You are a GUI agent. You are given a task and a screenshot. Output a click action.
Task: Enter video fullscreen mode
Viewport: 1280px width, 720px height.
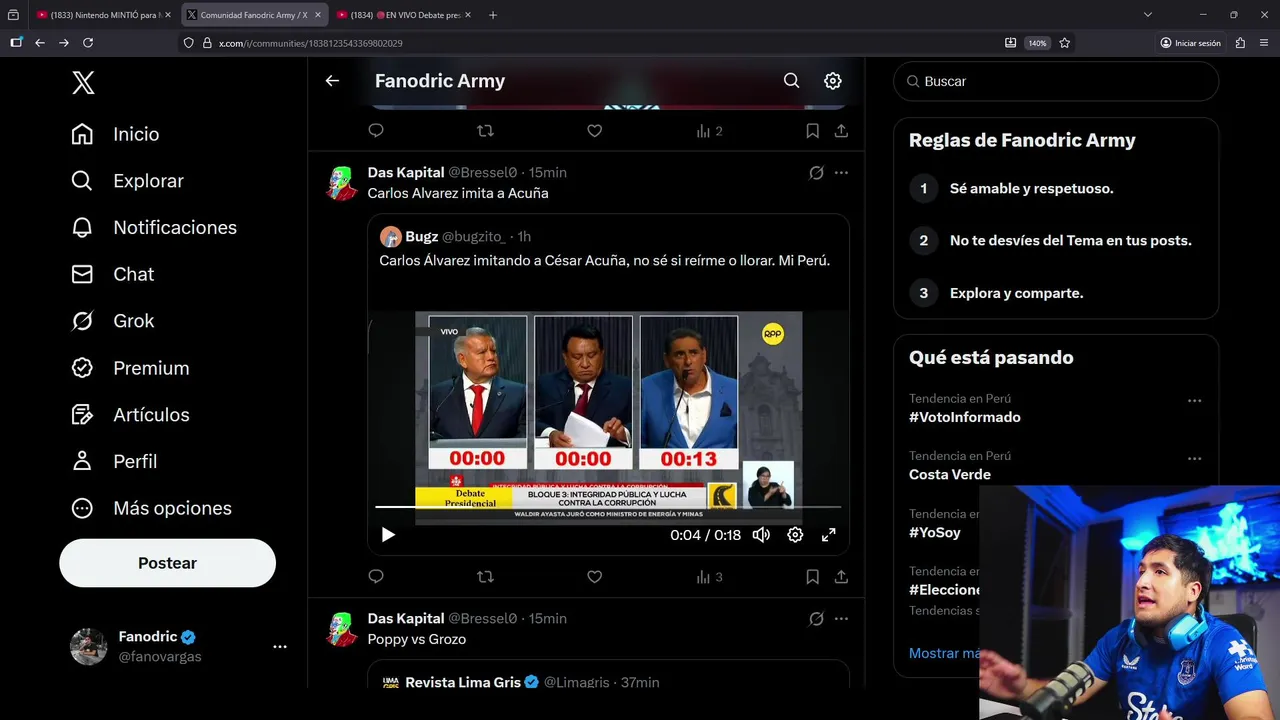point(828,535)
